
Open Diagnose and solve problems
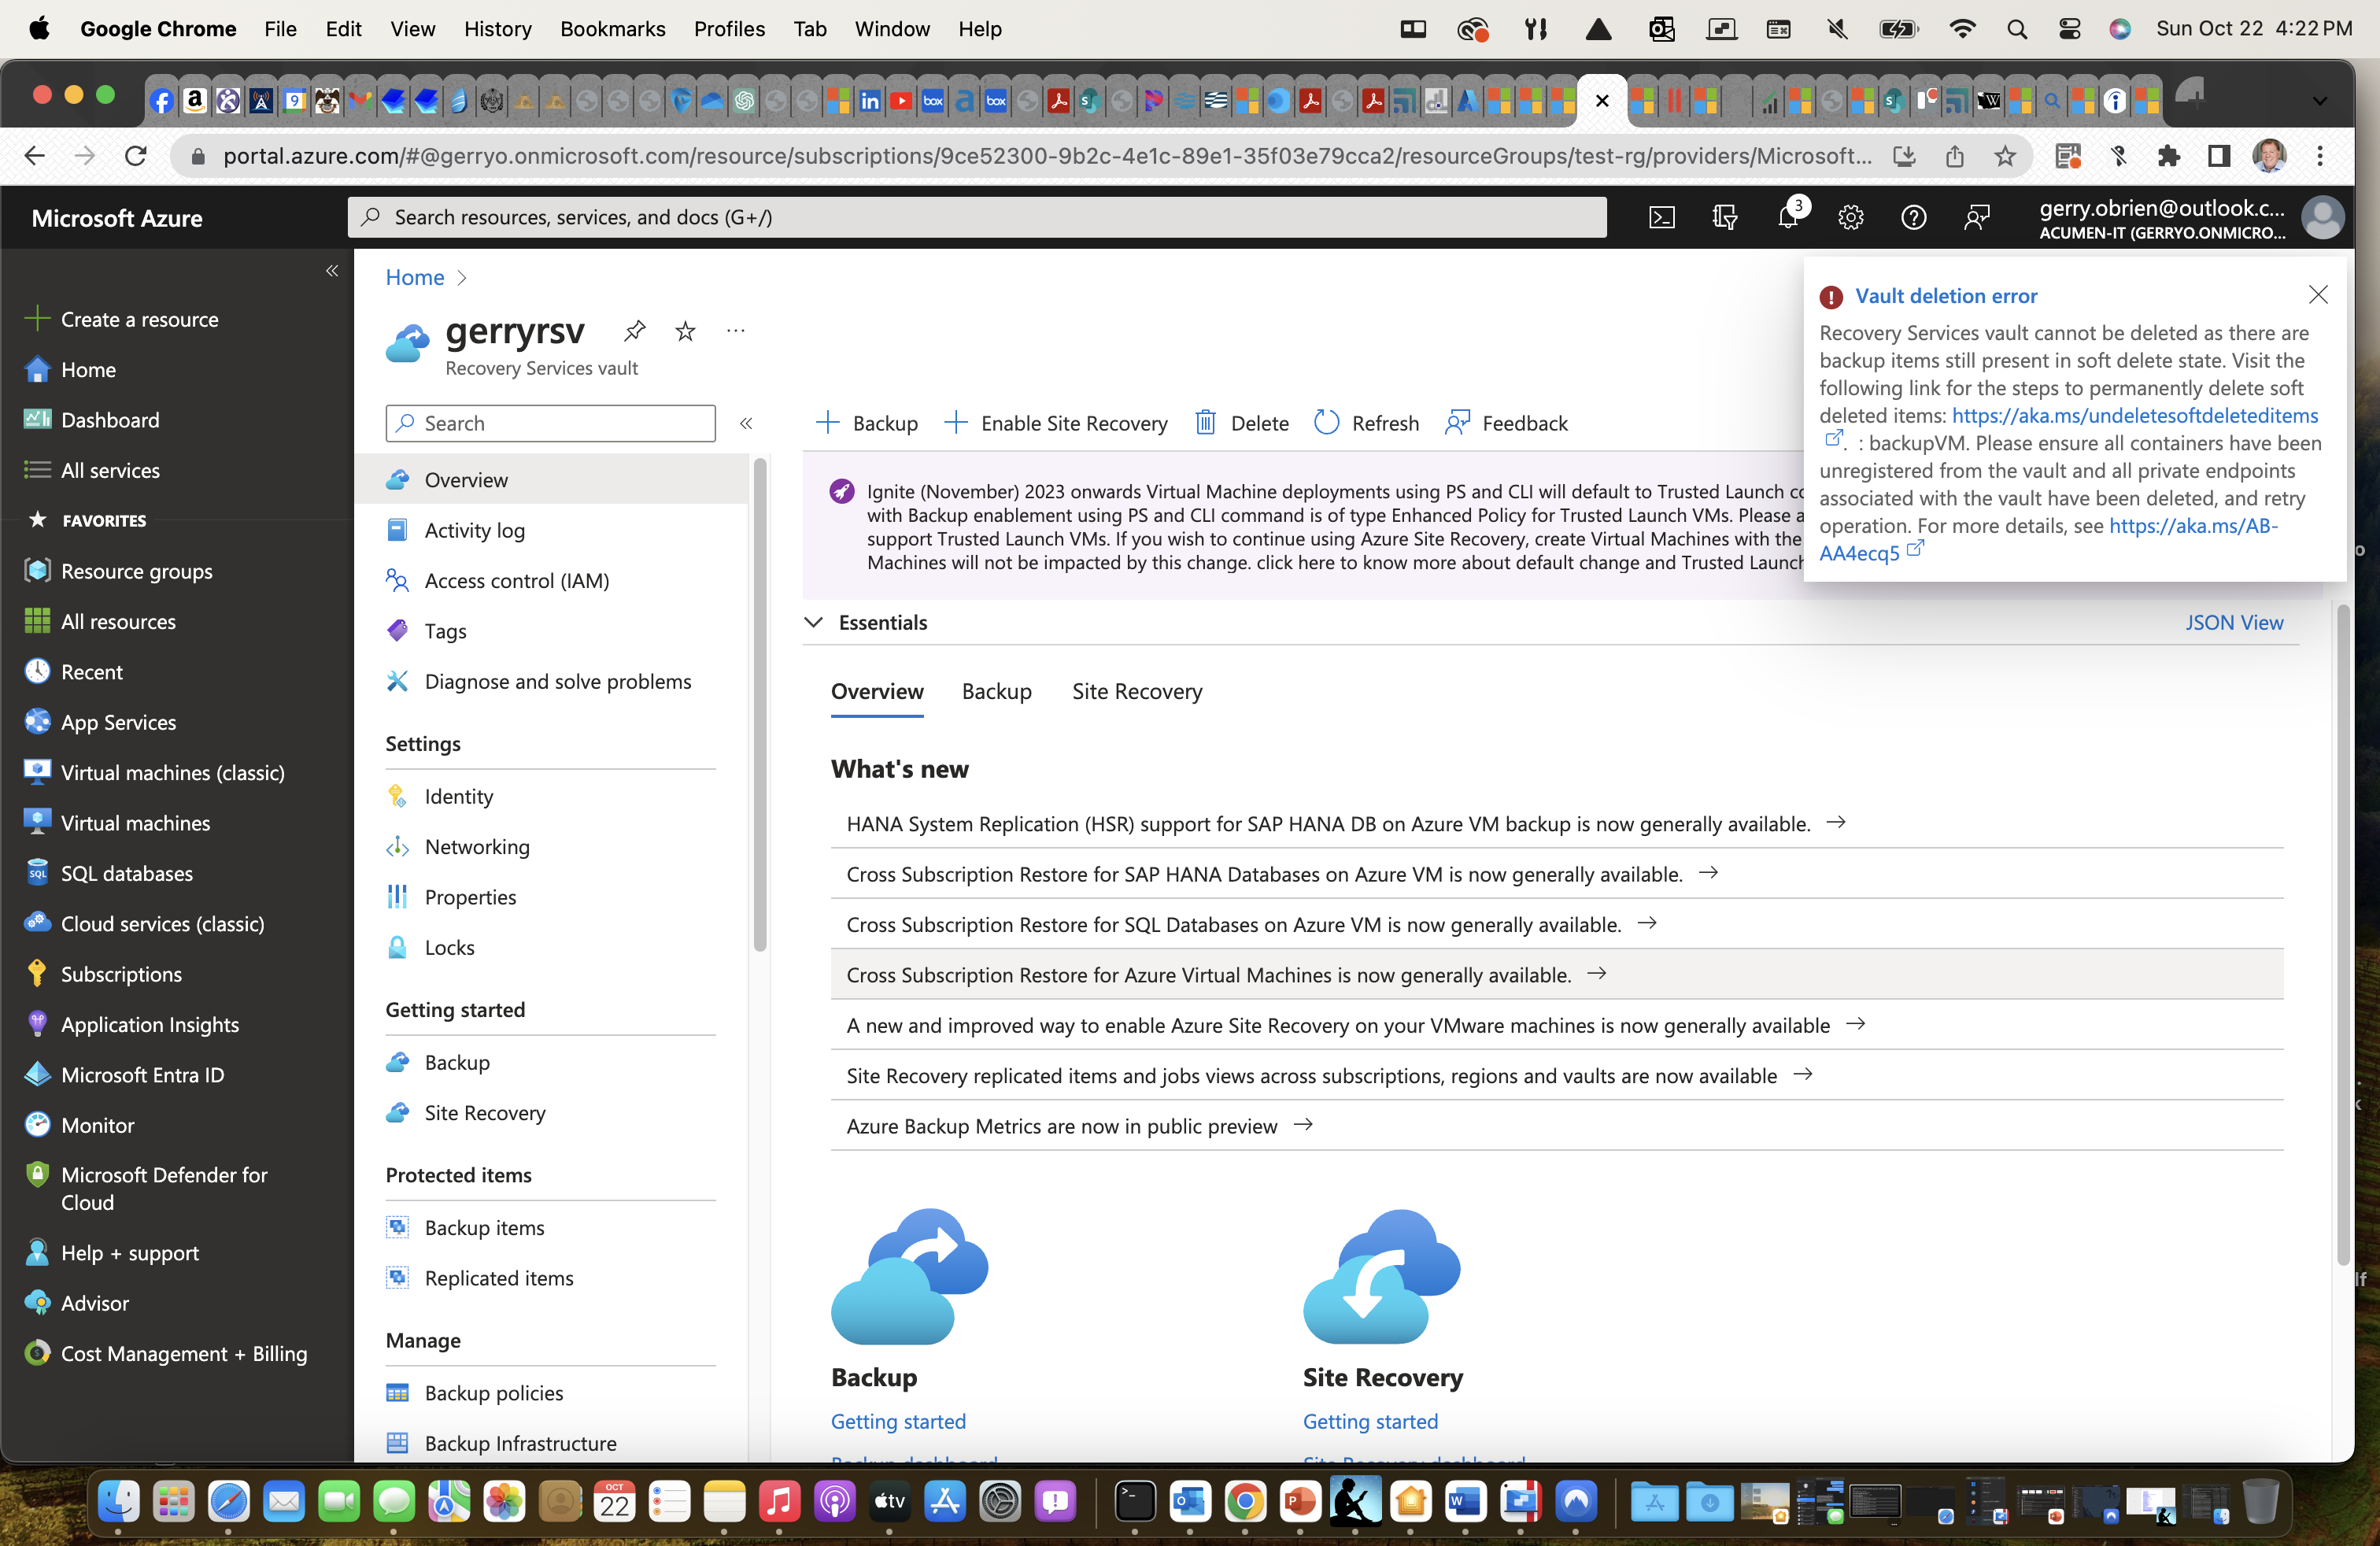pyautogui.click(x=557, y=681)
